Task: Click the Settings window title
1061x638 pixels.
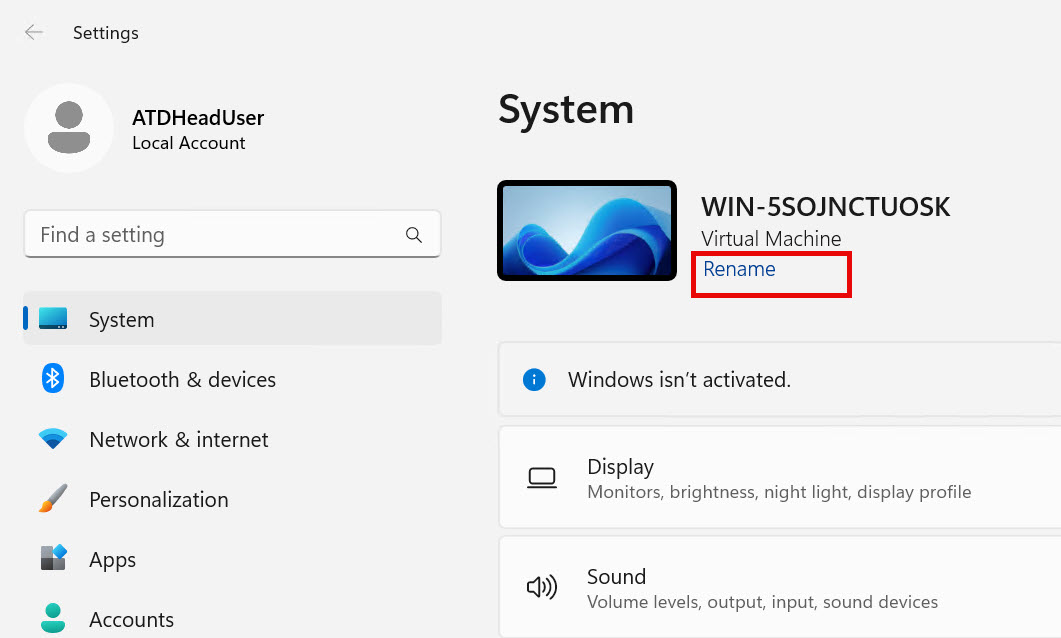Action: (x=106, y=32)
